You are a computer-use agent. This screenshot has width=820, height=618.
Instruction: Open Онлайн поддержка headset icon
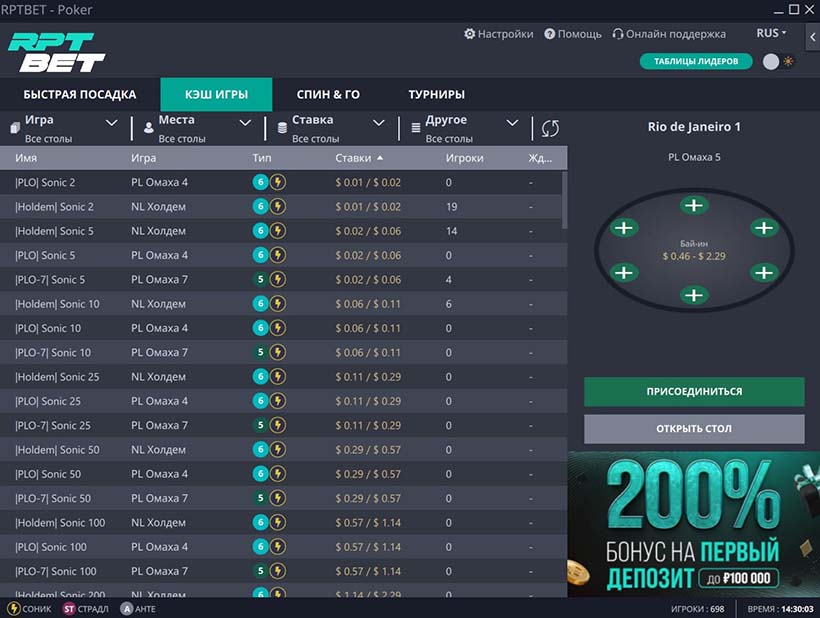coord(618,34)
